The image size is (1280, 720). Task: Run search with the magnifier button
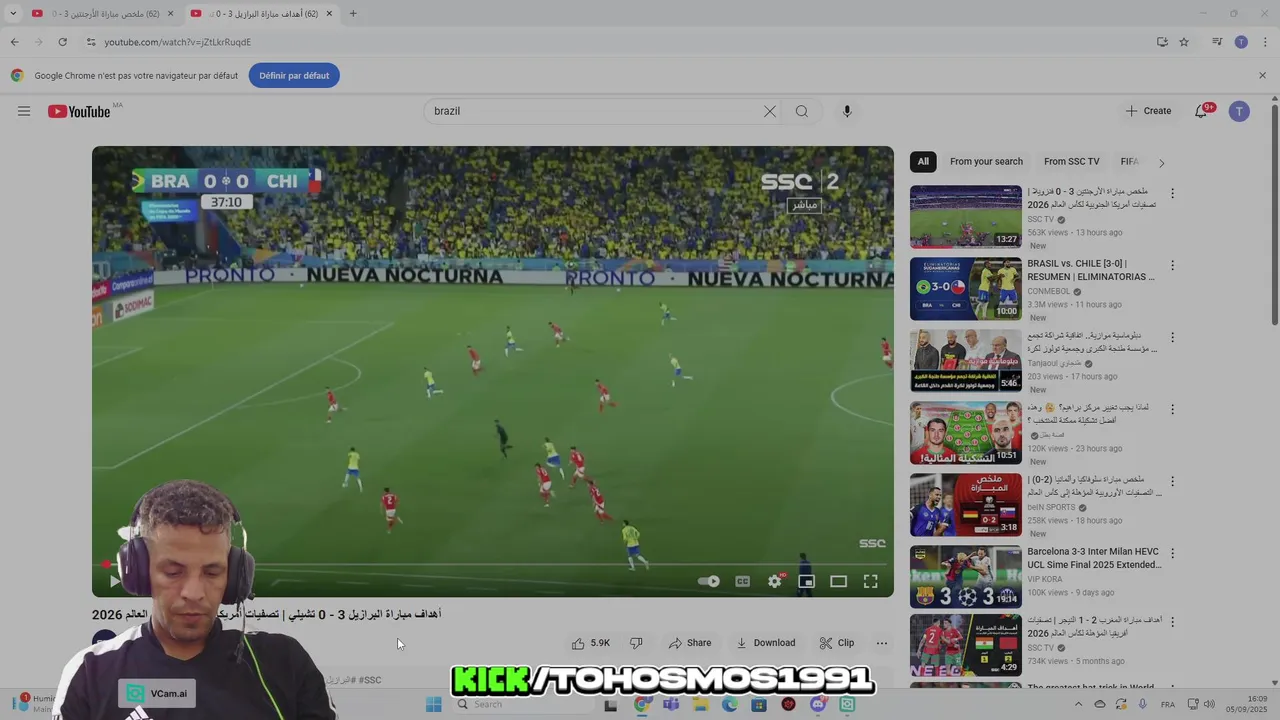pyautogui.click(x=802, y=111)
